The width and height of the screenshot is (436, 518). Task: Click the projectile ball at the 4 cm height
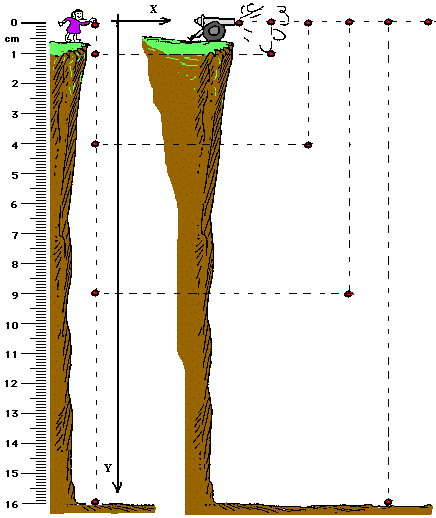[x=308, y=145]
